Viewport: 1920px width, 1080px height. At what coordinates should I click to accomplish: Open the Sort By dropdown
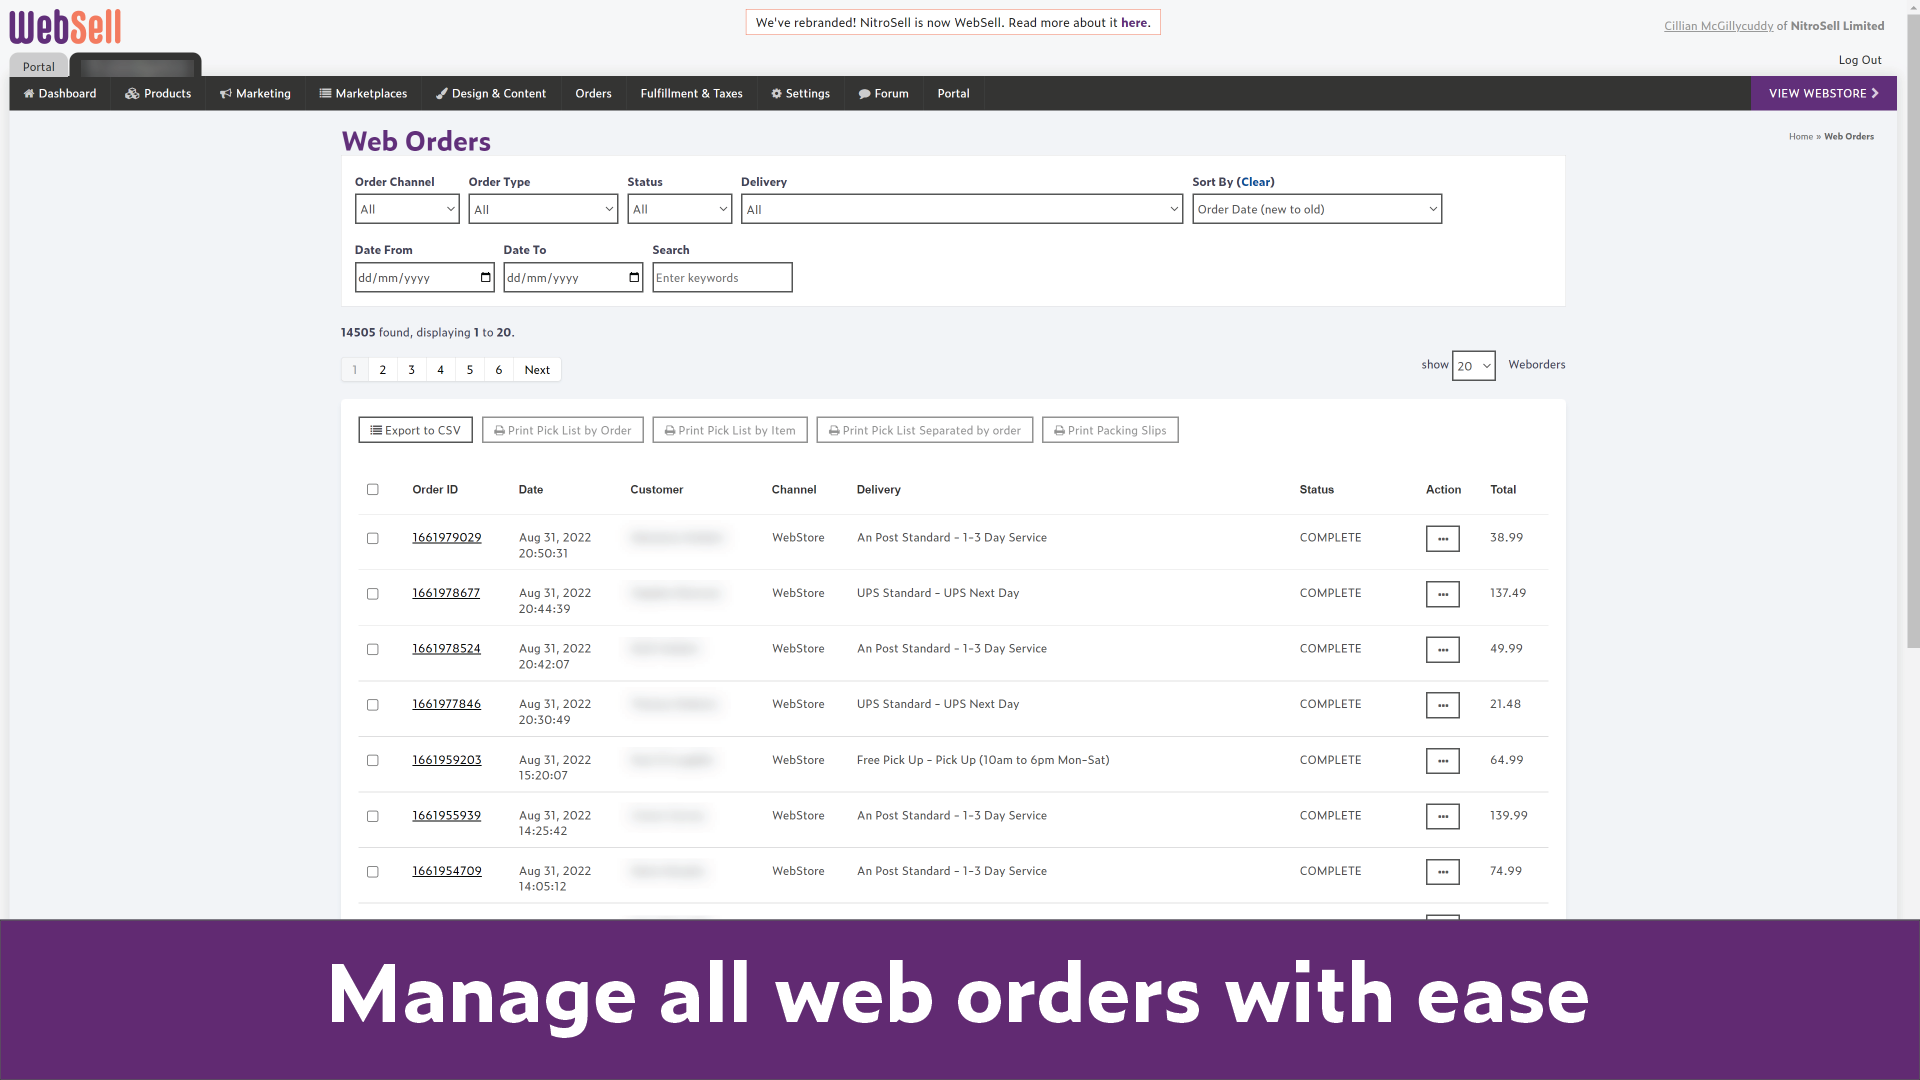click(1316, 208)
